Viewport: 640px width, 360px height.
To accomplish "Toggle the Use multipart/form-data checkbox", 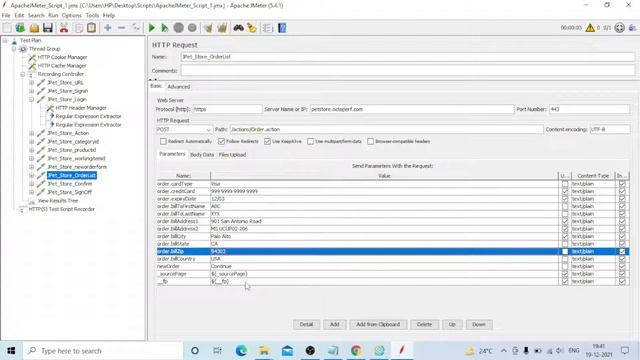I will [x=311, y=141].
